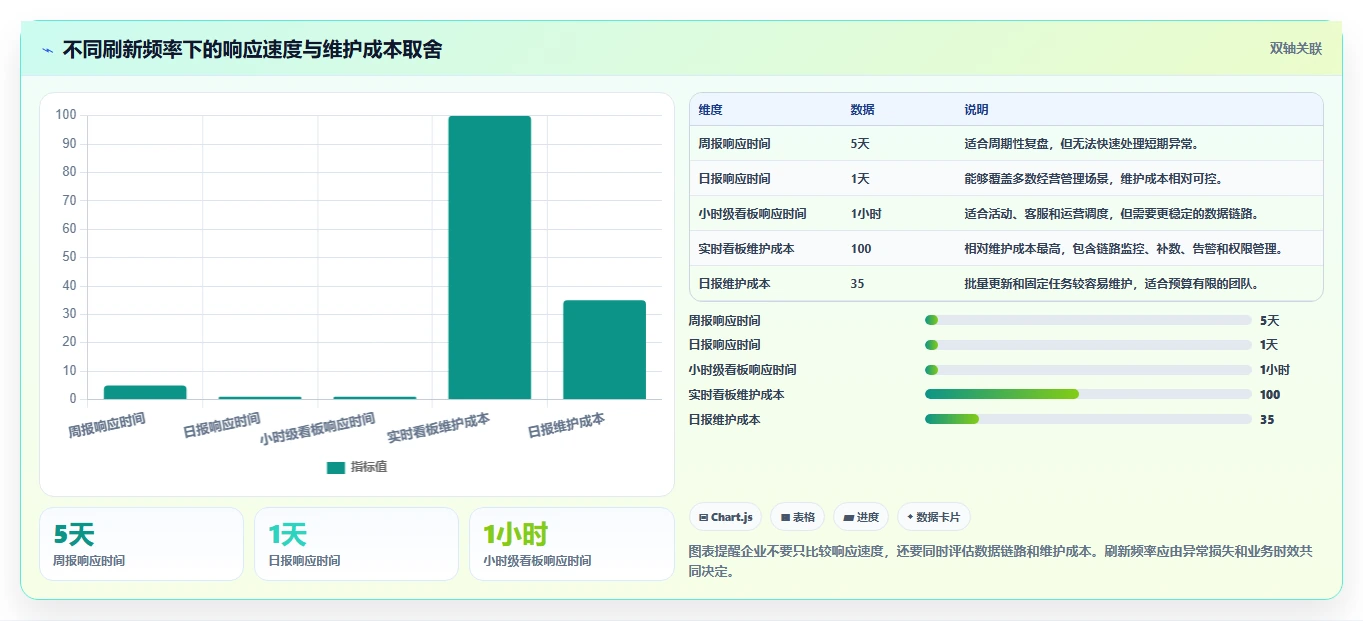Select the Chart.js tag
This screenshot has width=1363, height=621.
pos(726,517)
